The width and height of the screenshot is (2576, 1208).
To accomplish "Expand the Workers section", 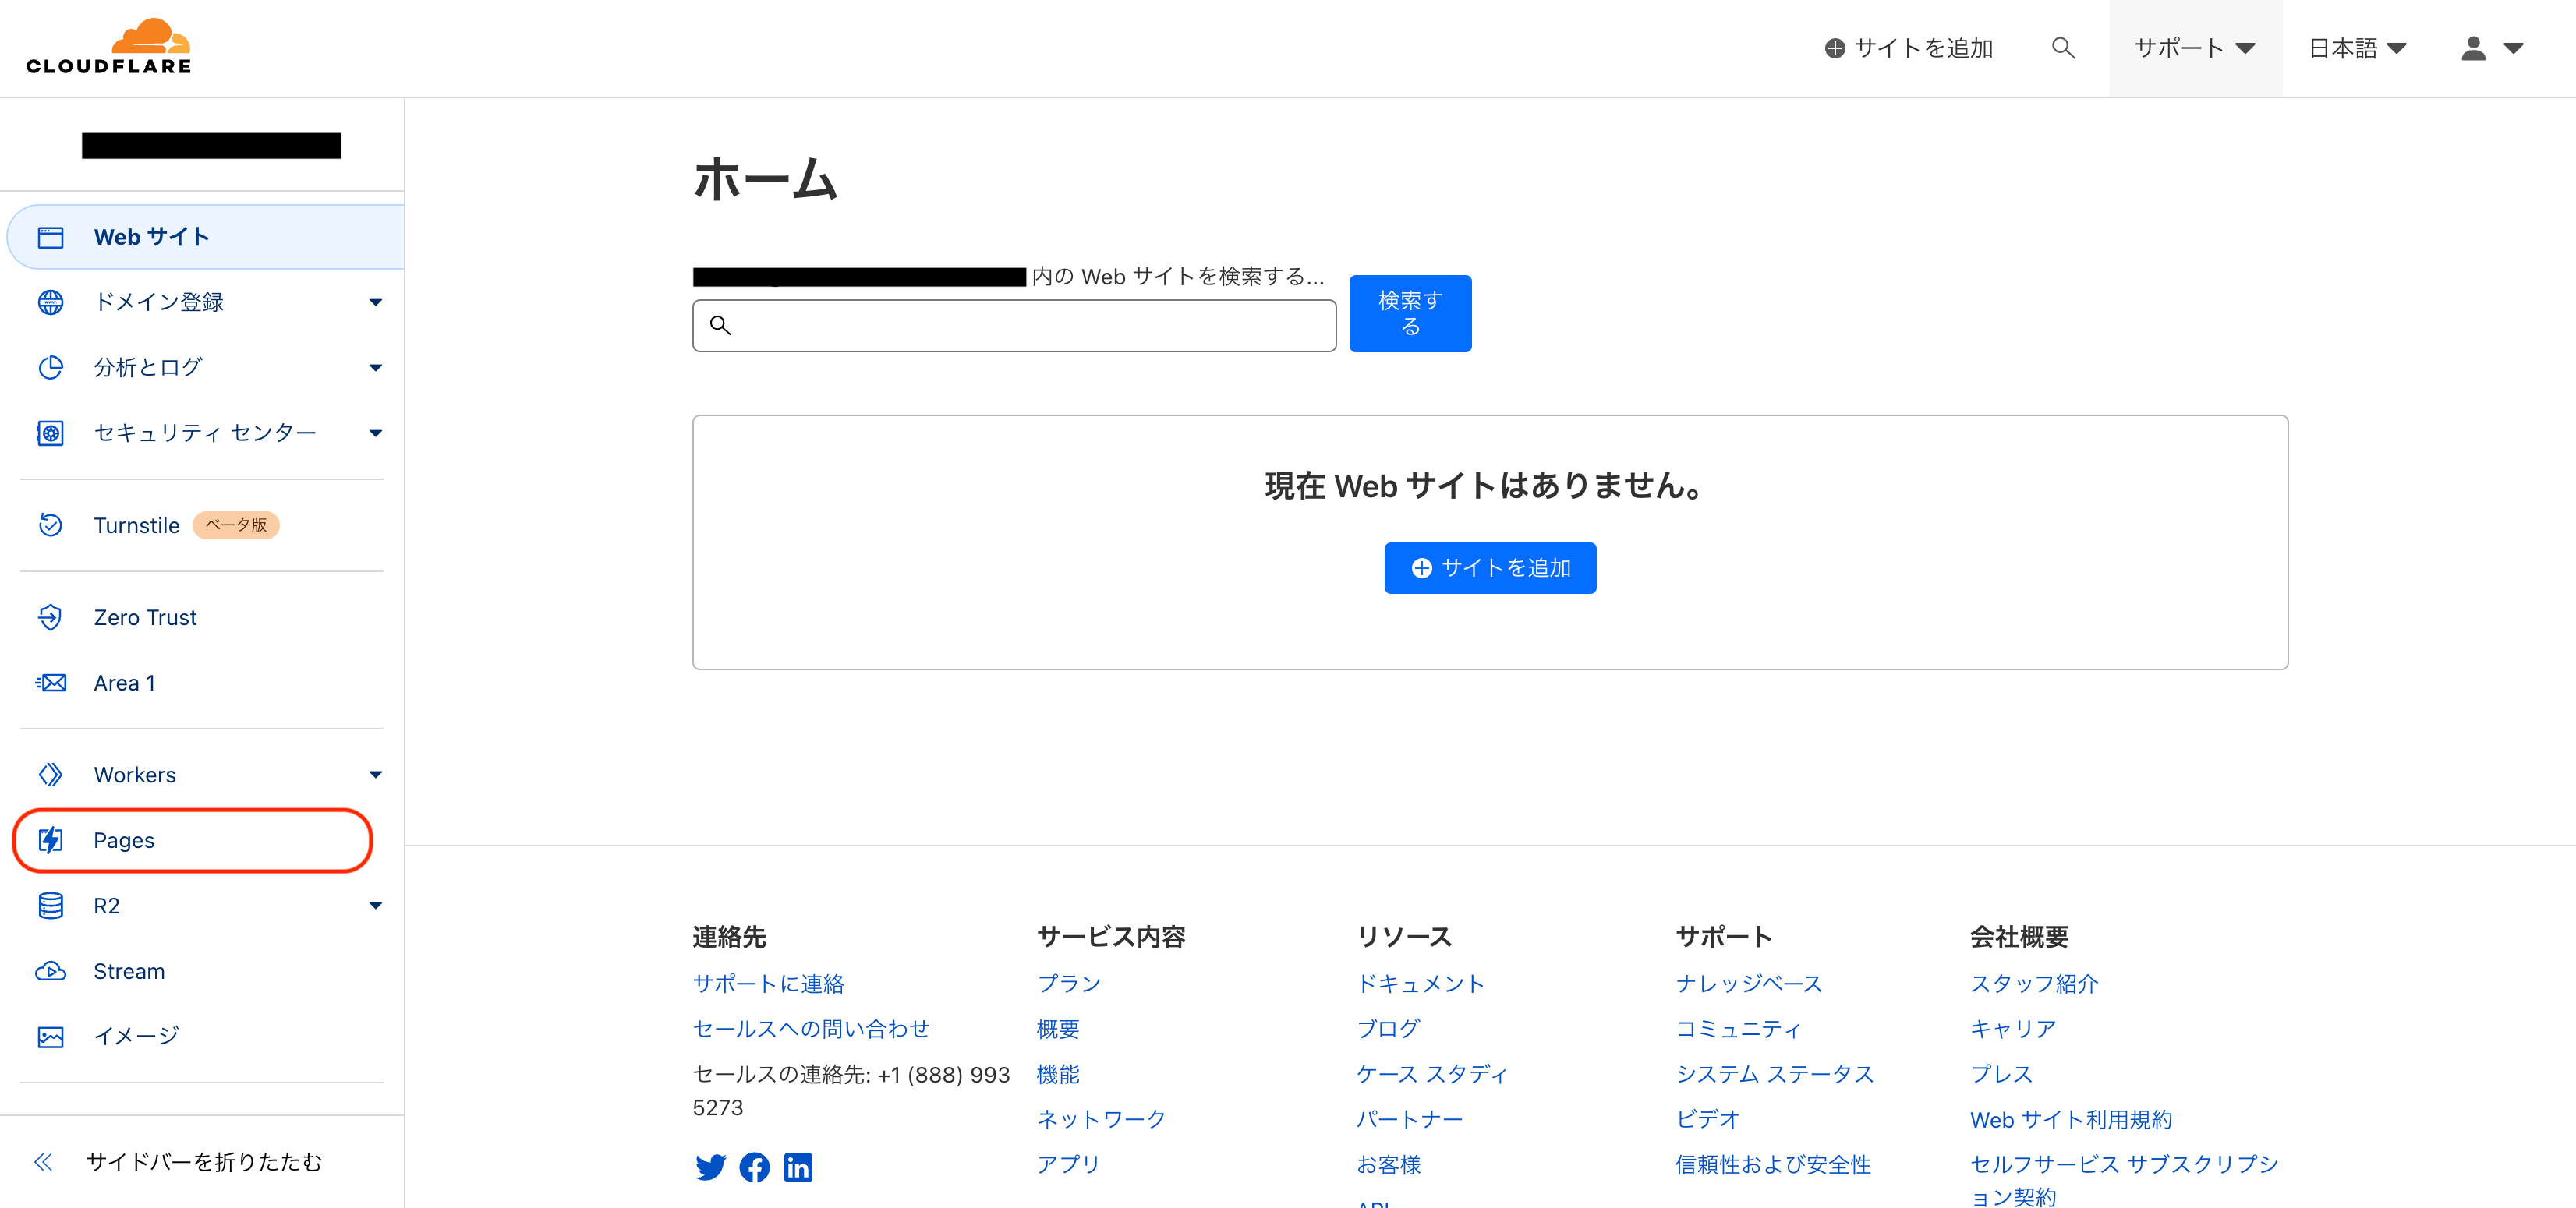I will [375, 774].
